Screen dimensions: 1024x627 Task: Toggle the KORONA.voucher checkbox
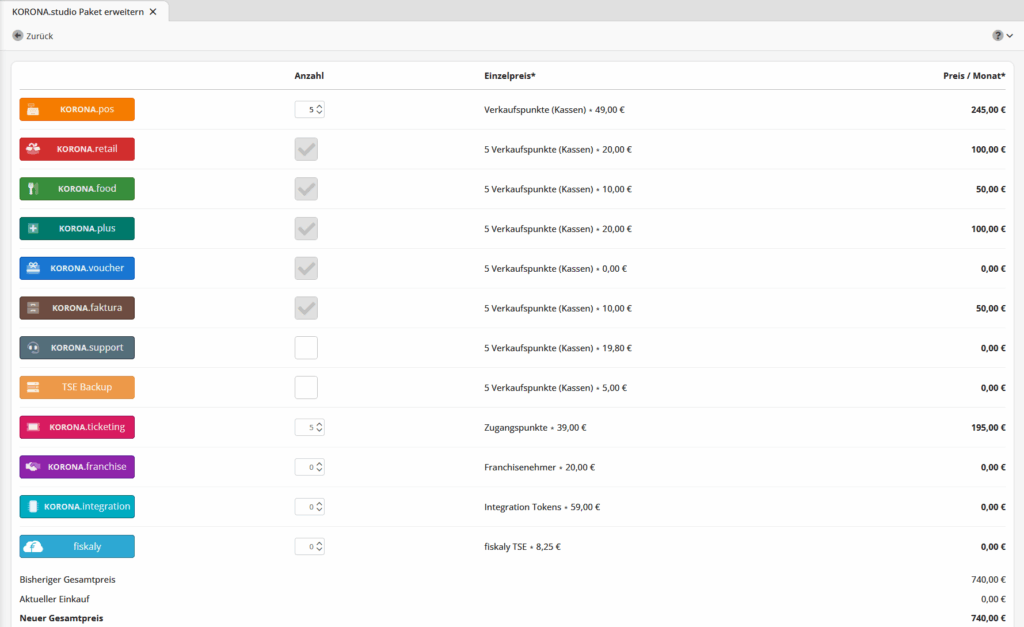306,268
